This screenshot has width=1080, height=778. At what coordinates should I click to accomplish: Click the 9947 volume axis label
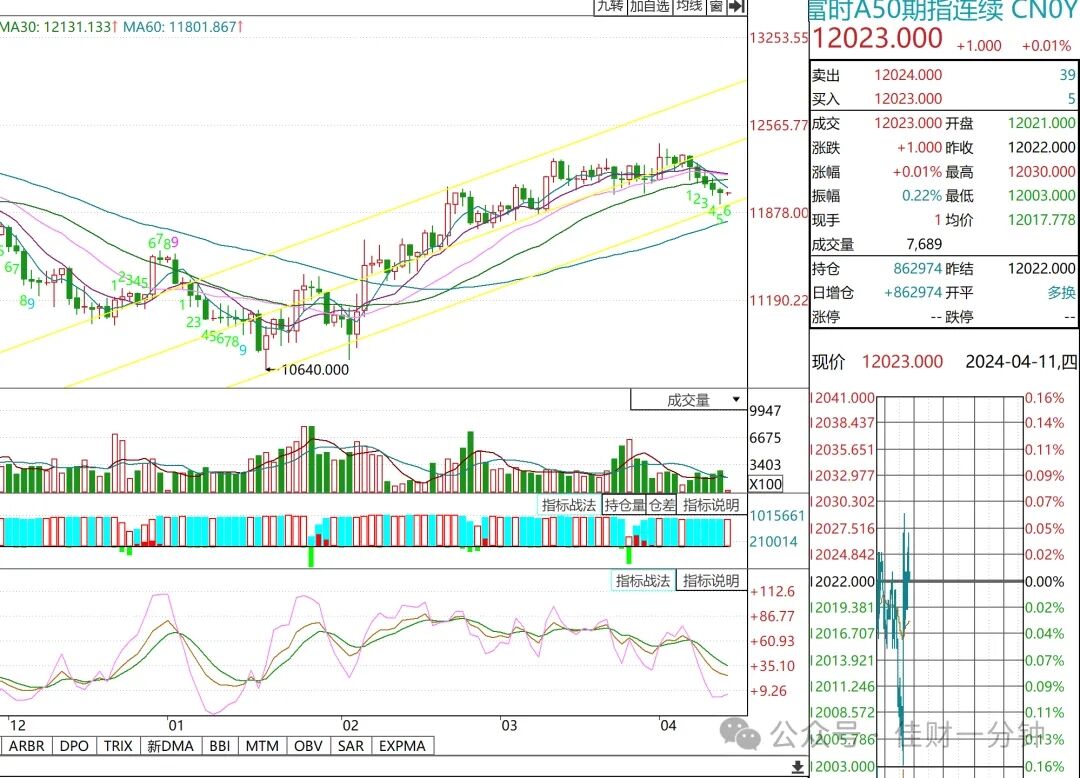tap(765, 411)
